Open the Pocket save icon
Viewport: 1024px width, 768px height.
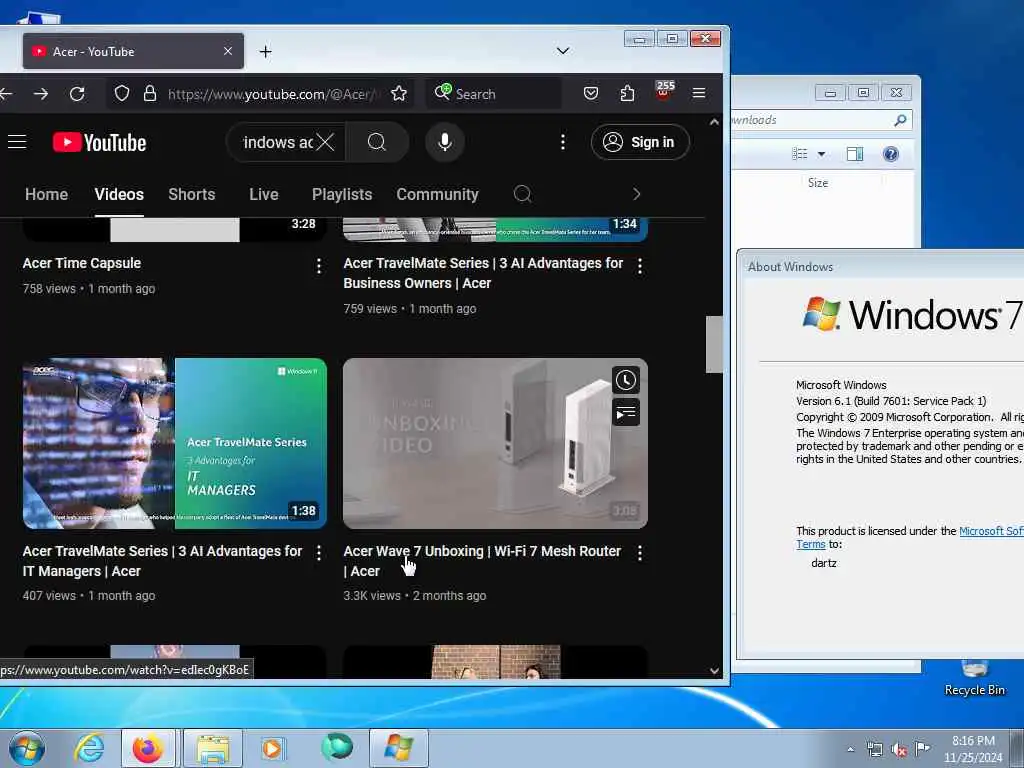[x=590, y=93]
